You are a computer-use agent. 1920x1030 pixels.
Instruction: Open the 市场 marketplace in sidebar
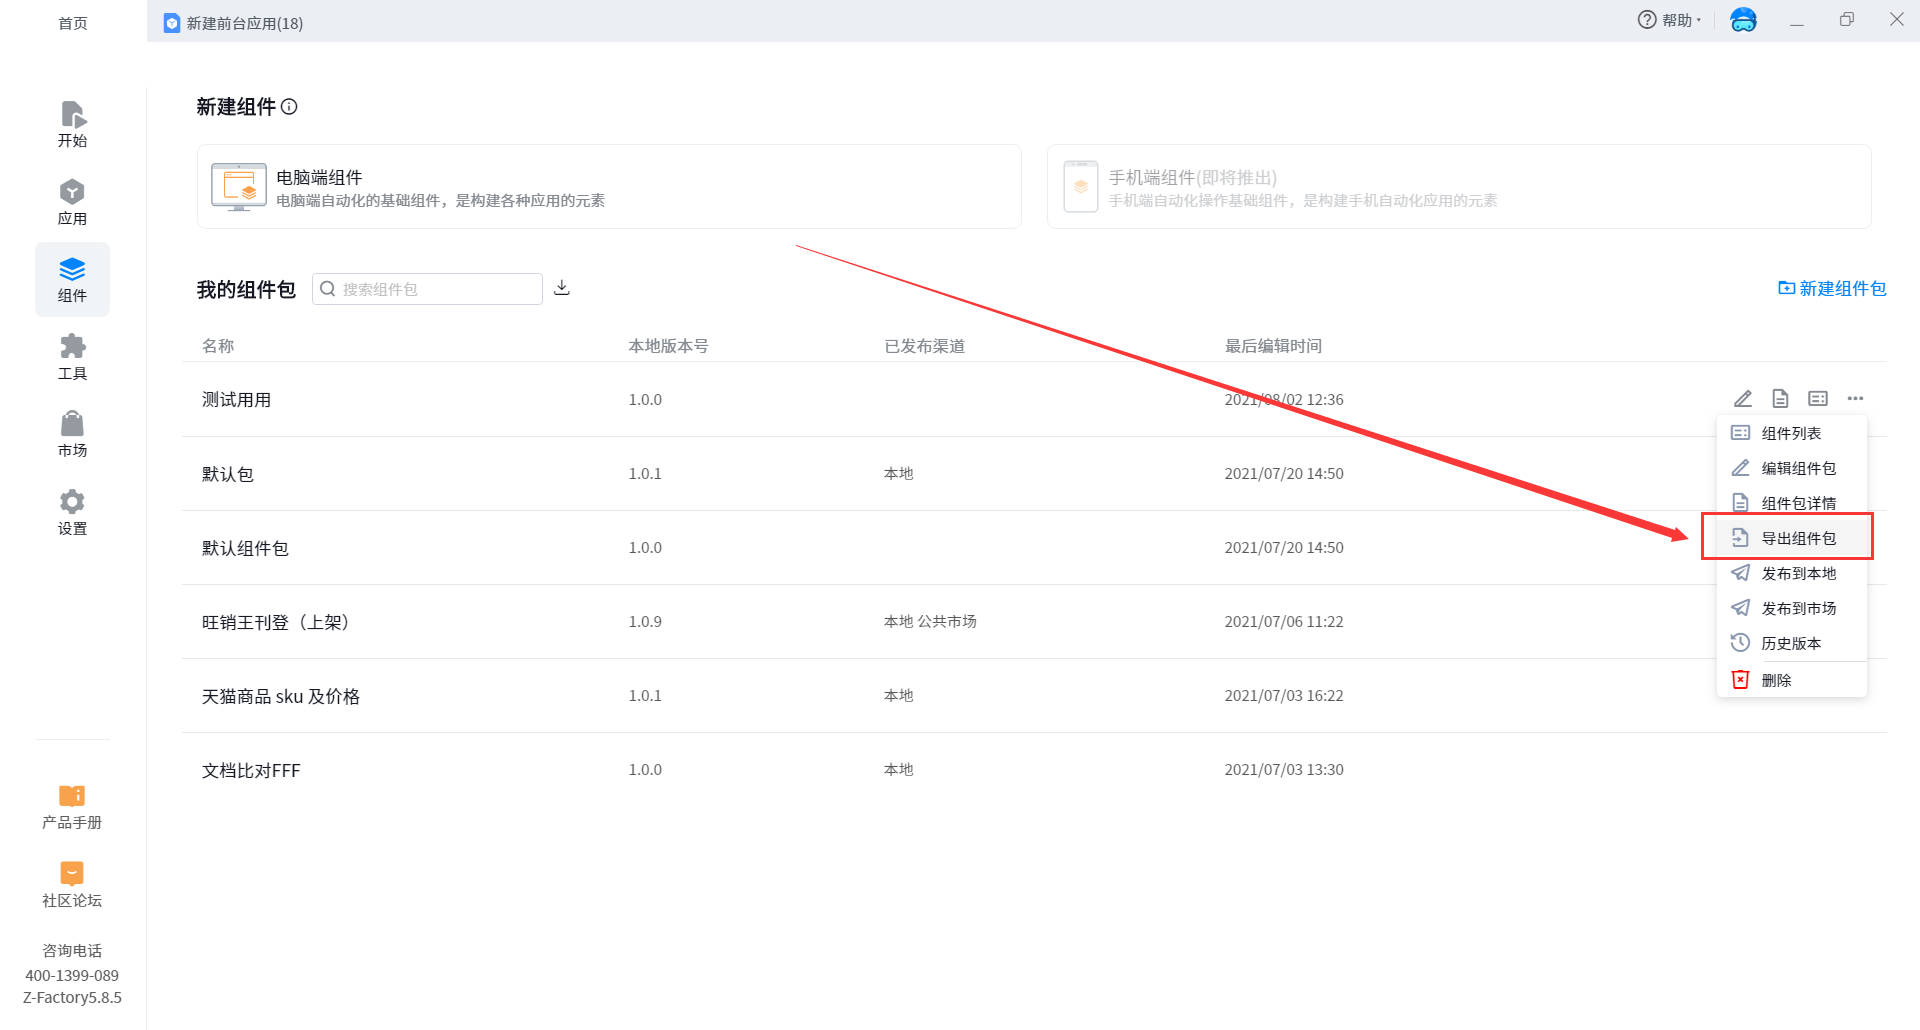[x=72, y=434]
